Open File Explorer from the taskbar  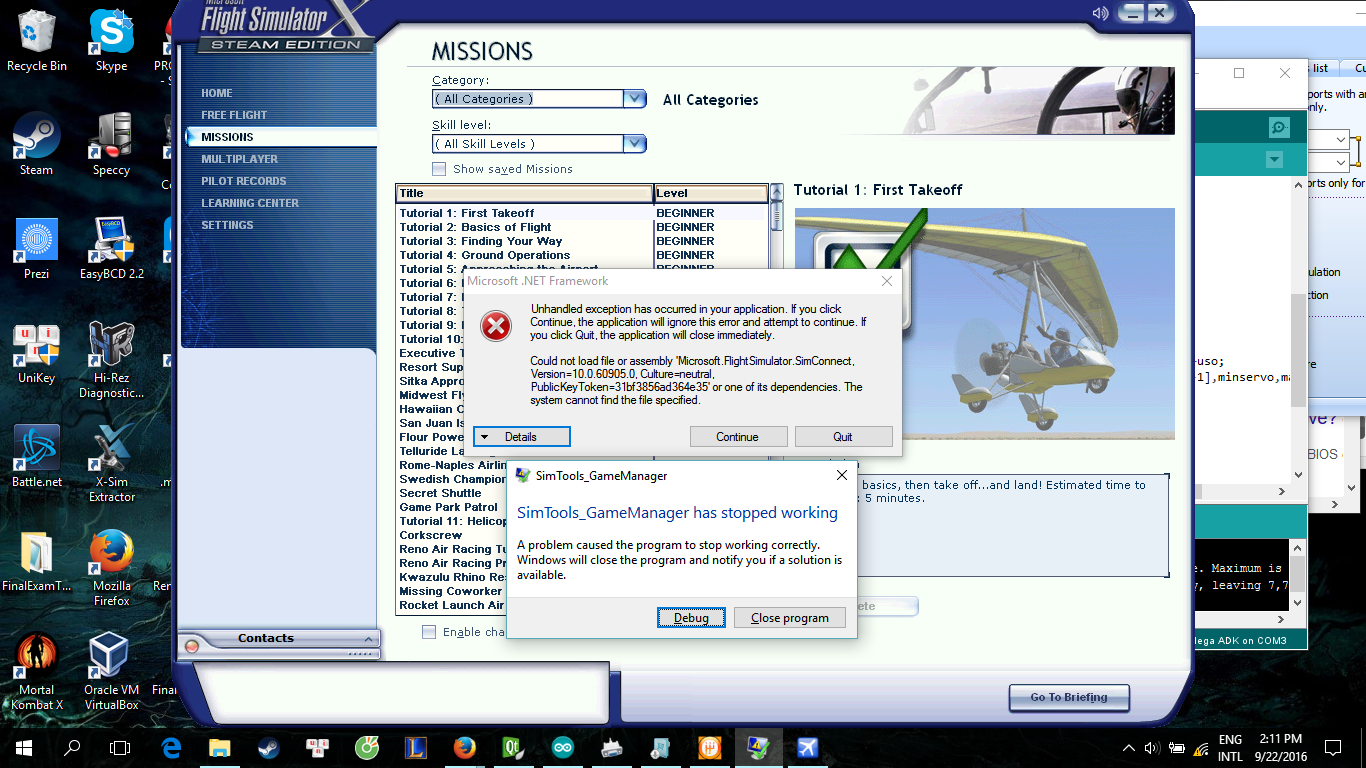(219, 748)
